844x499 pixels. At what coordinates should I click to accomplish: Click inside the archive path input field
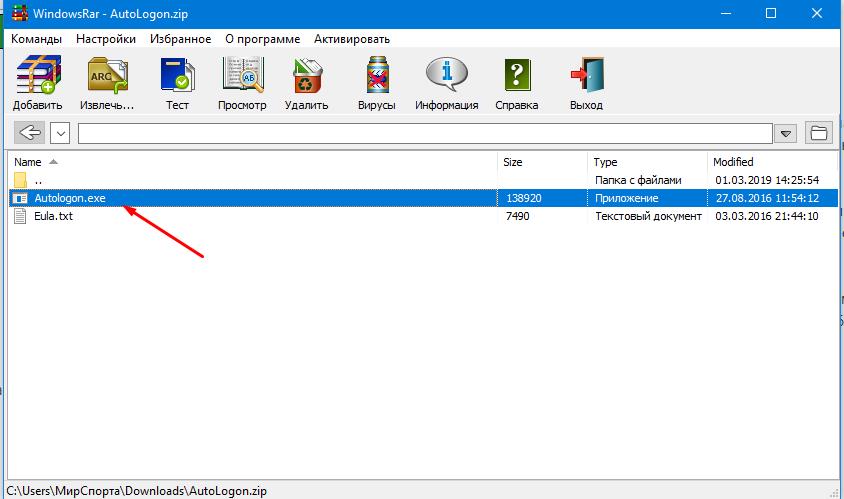(425, 133)
